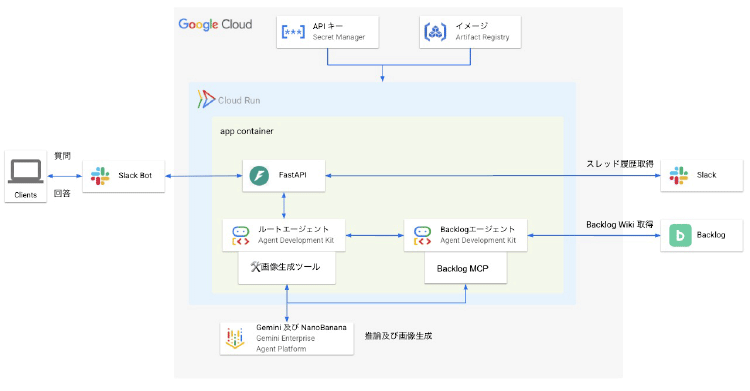Viewport: 750px width, 391px height.
Task: Select the FastAPI label
Action: click(293, 175)
